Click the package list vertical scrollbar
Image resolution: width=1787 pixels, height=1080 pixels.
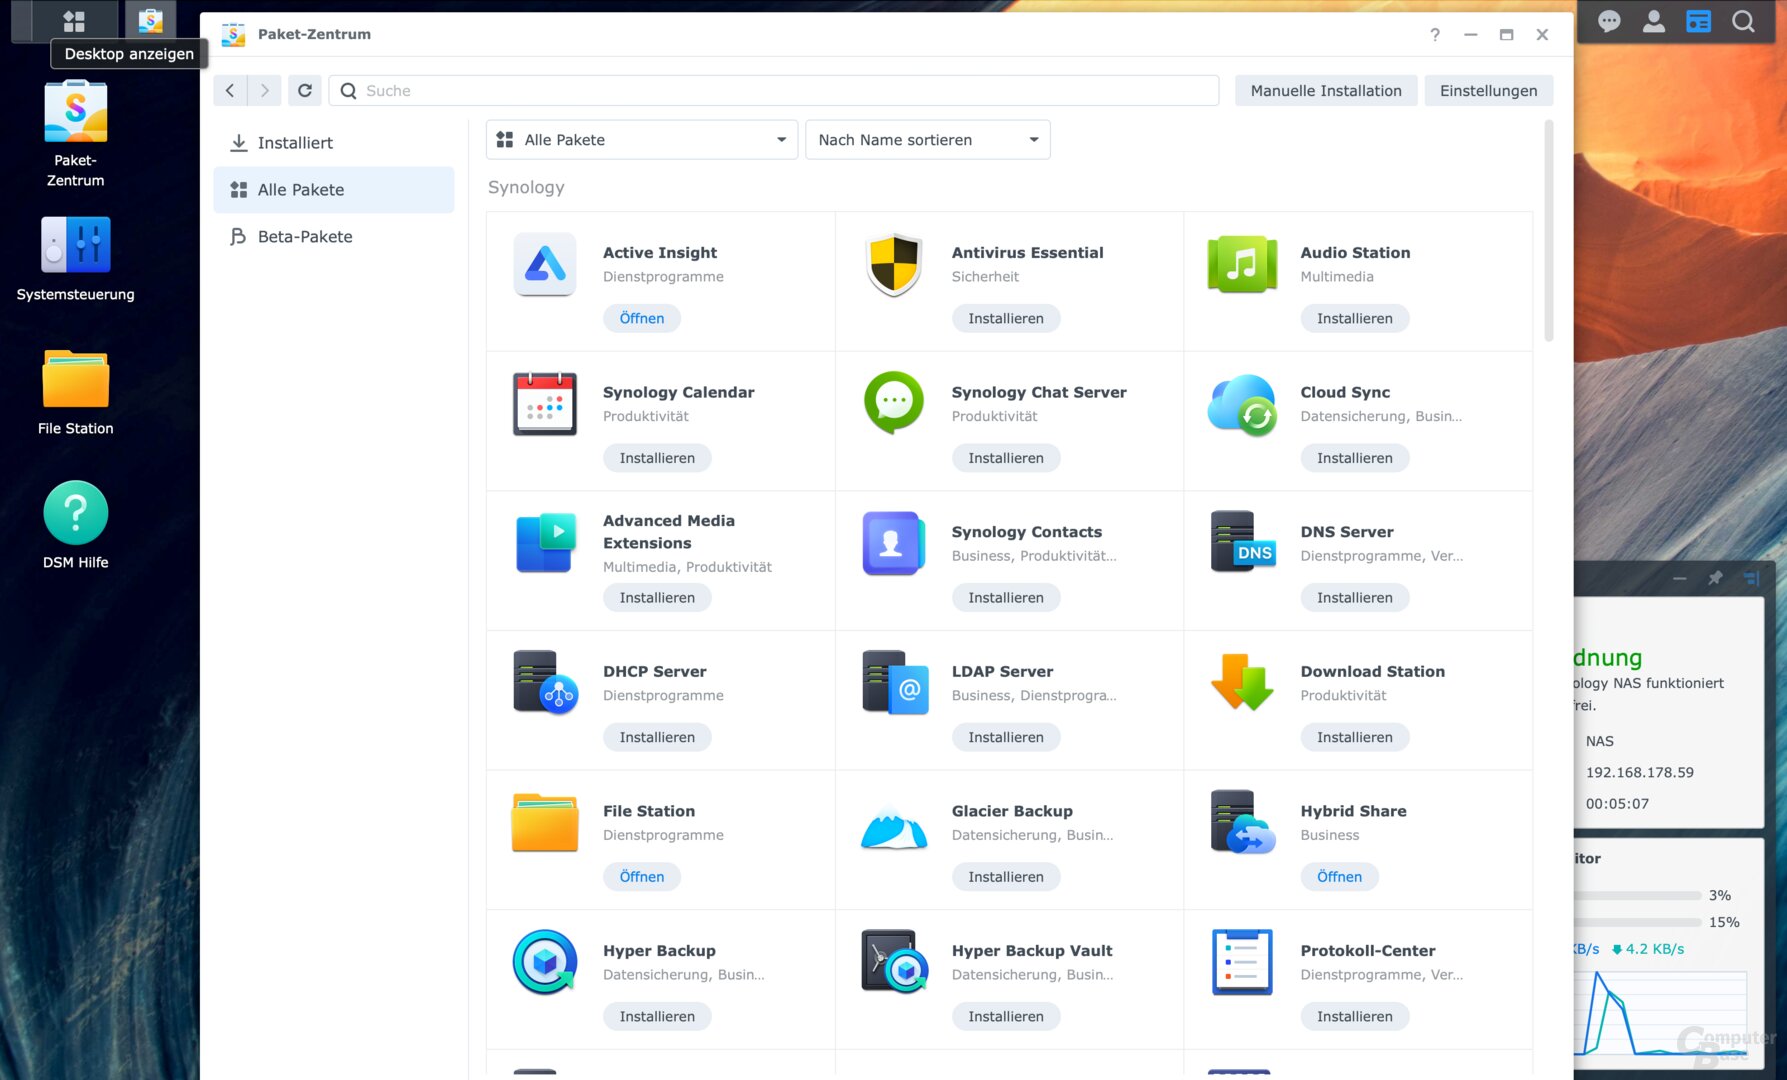[x=1549, y=232]
